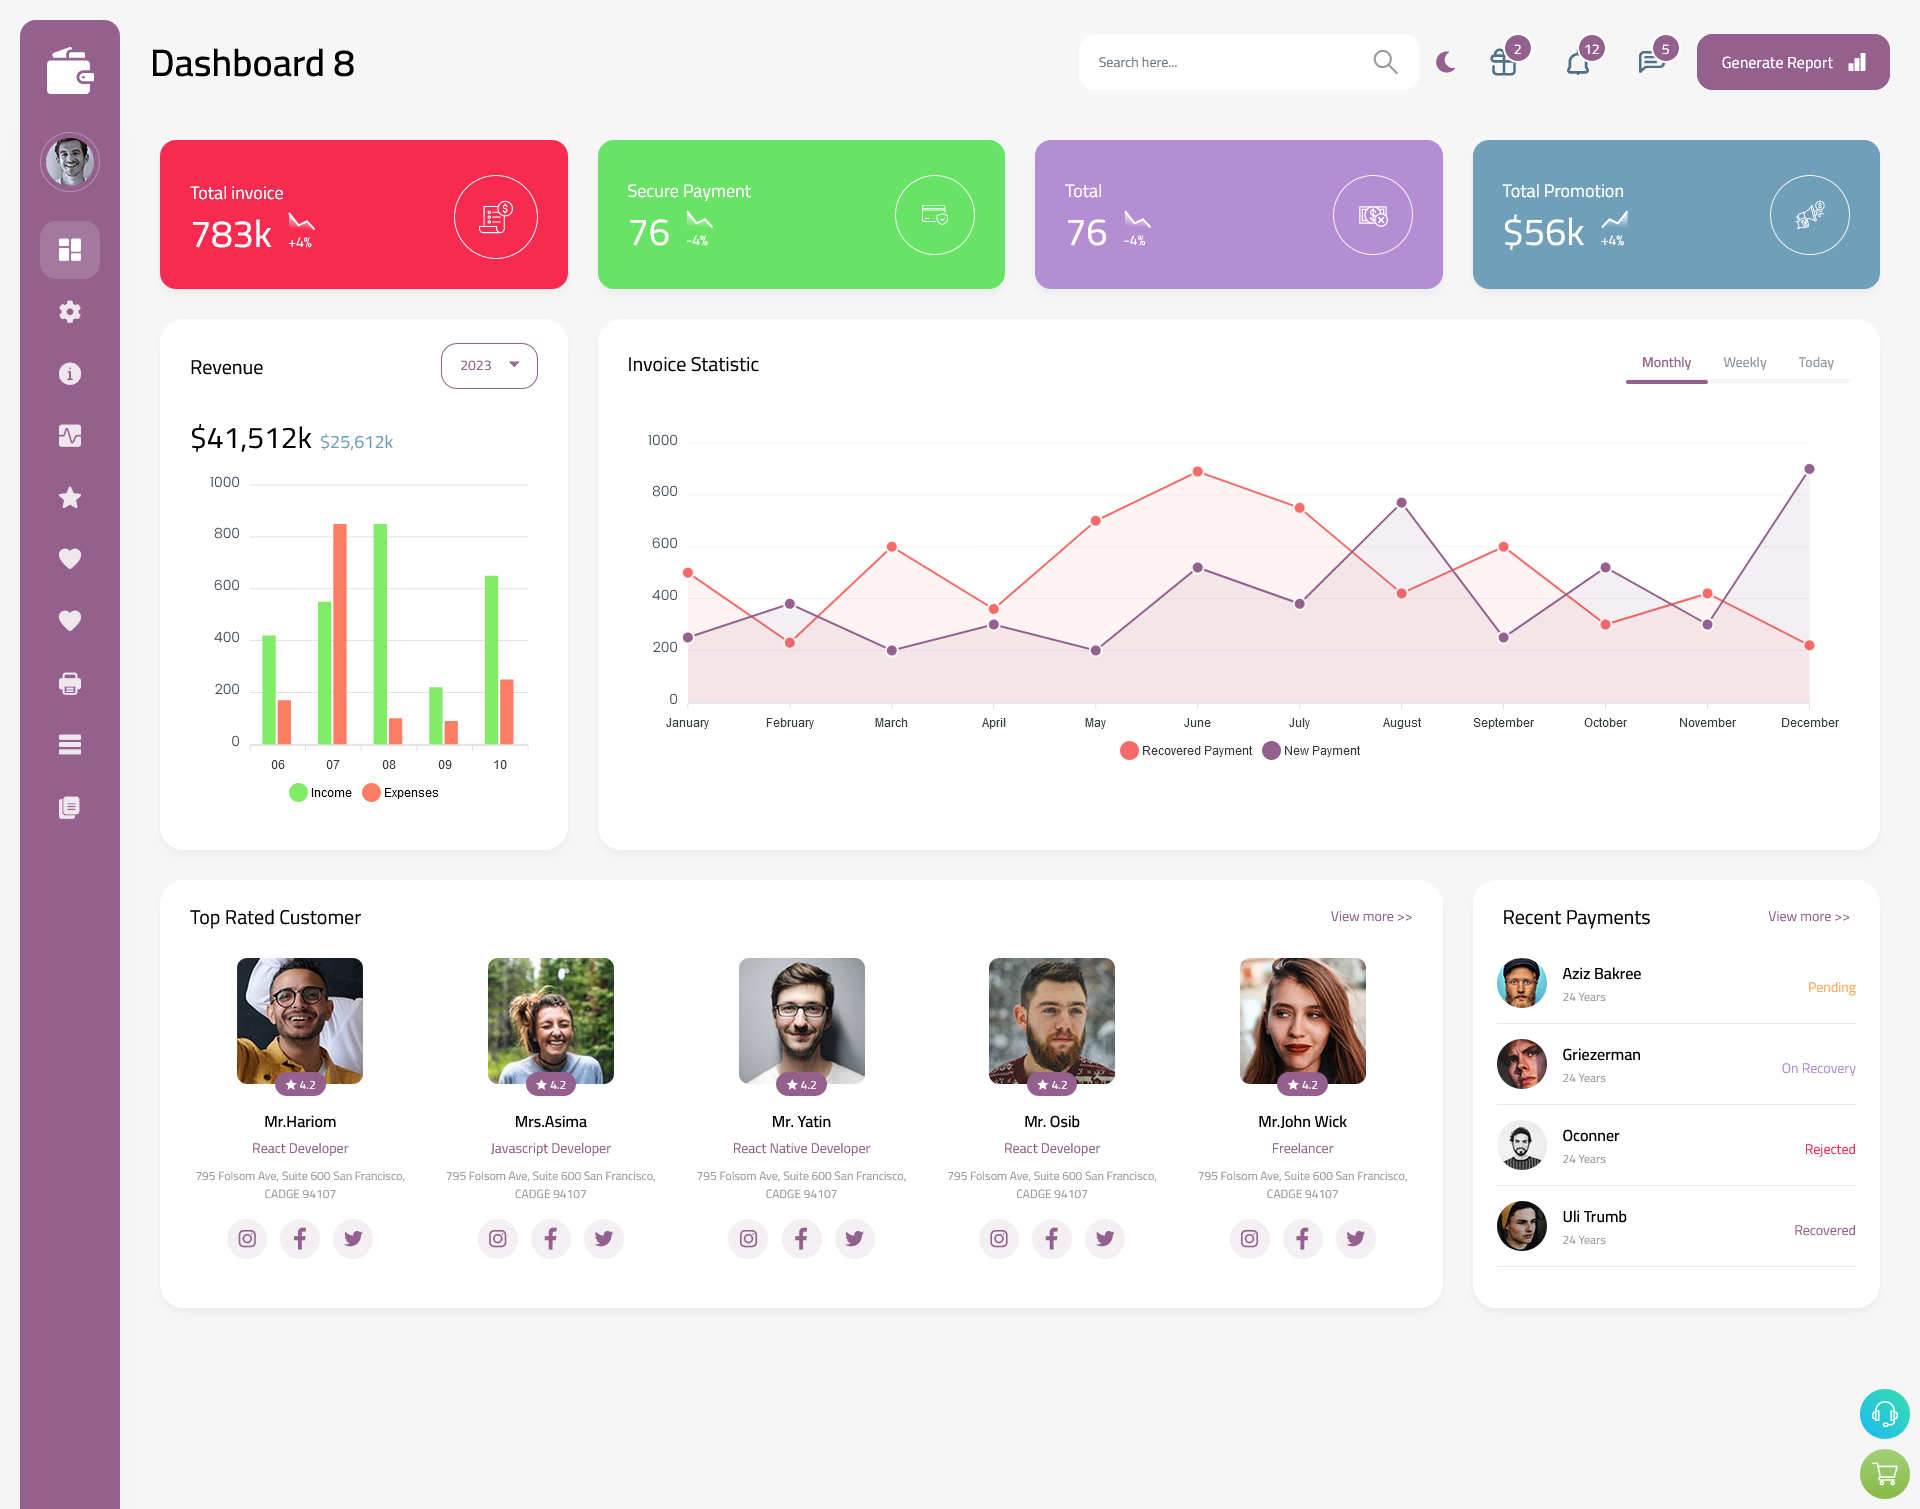This screenshot has height=1509, width=1920.
Task: Click View more in Top Rated Customer
Action: point(1370,915)
